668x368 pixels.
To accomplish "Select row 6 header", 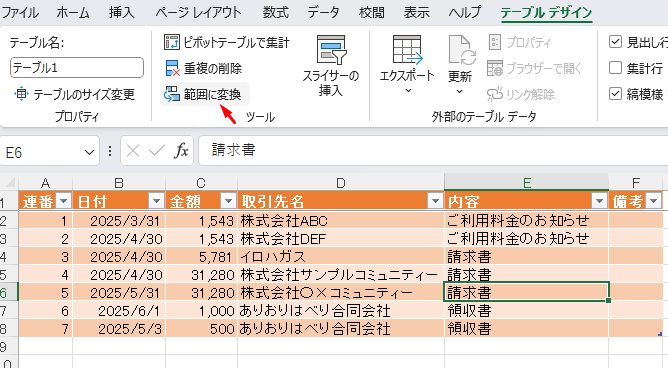I will pyautogui.click(x=9, y=293).
